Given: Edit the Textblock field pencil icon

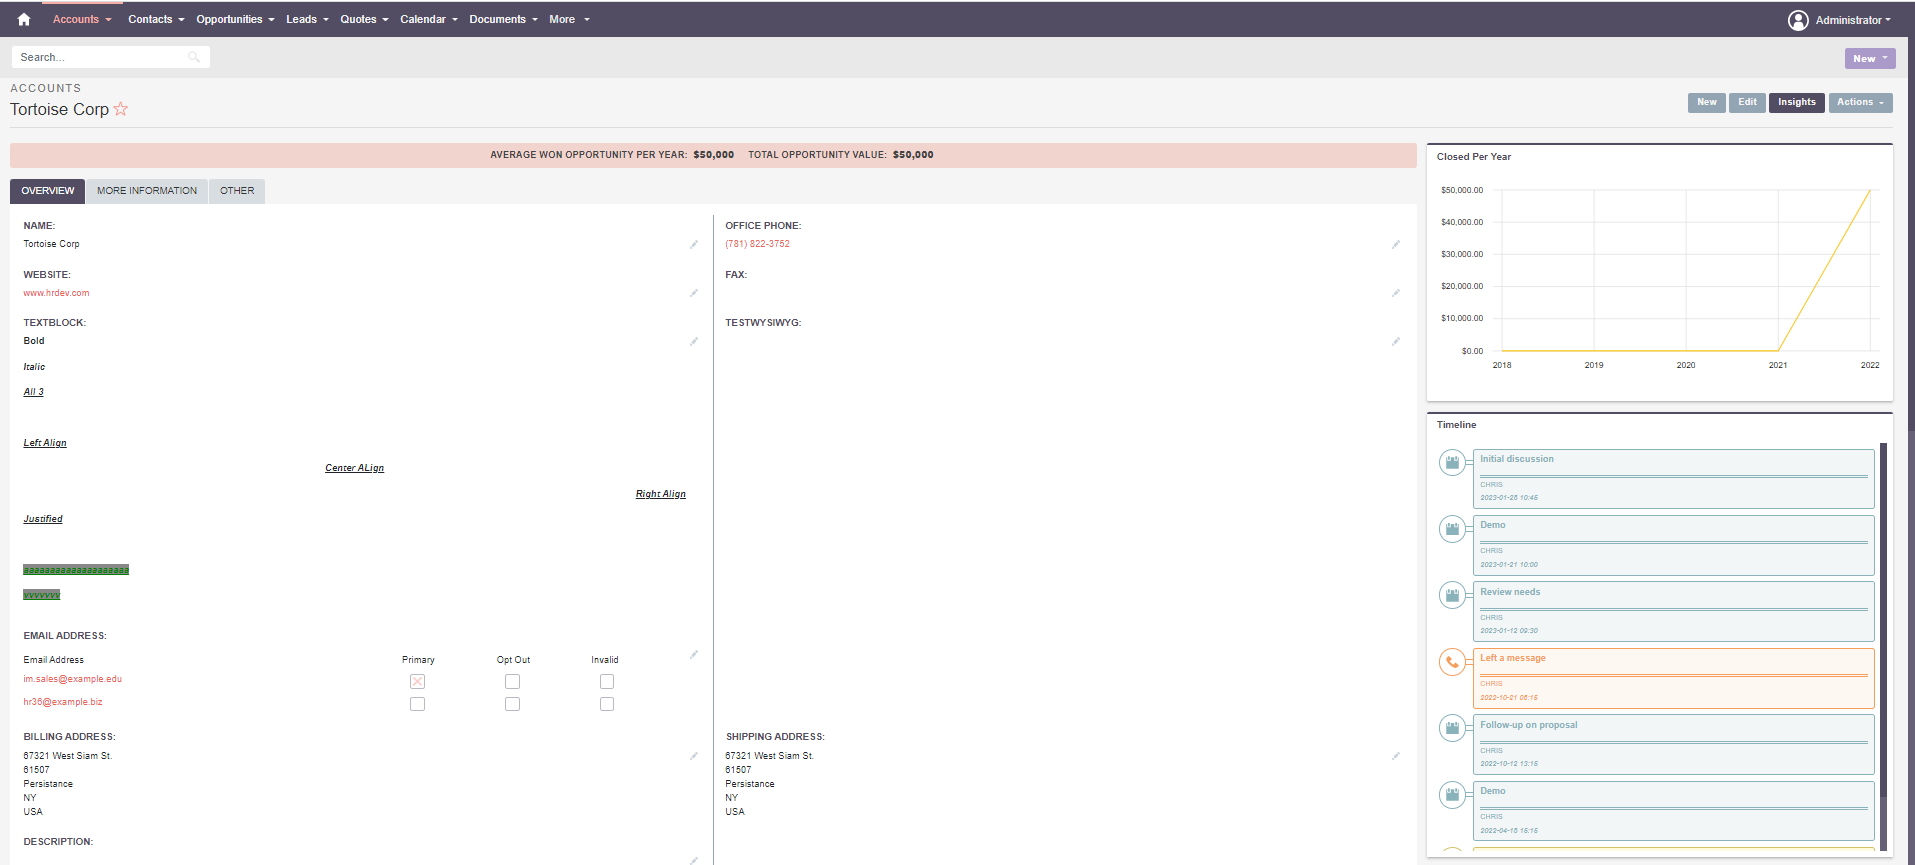Looking at the screenshot, I should [694, 342].
